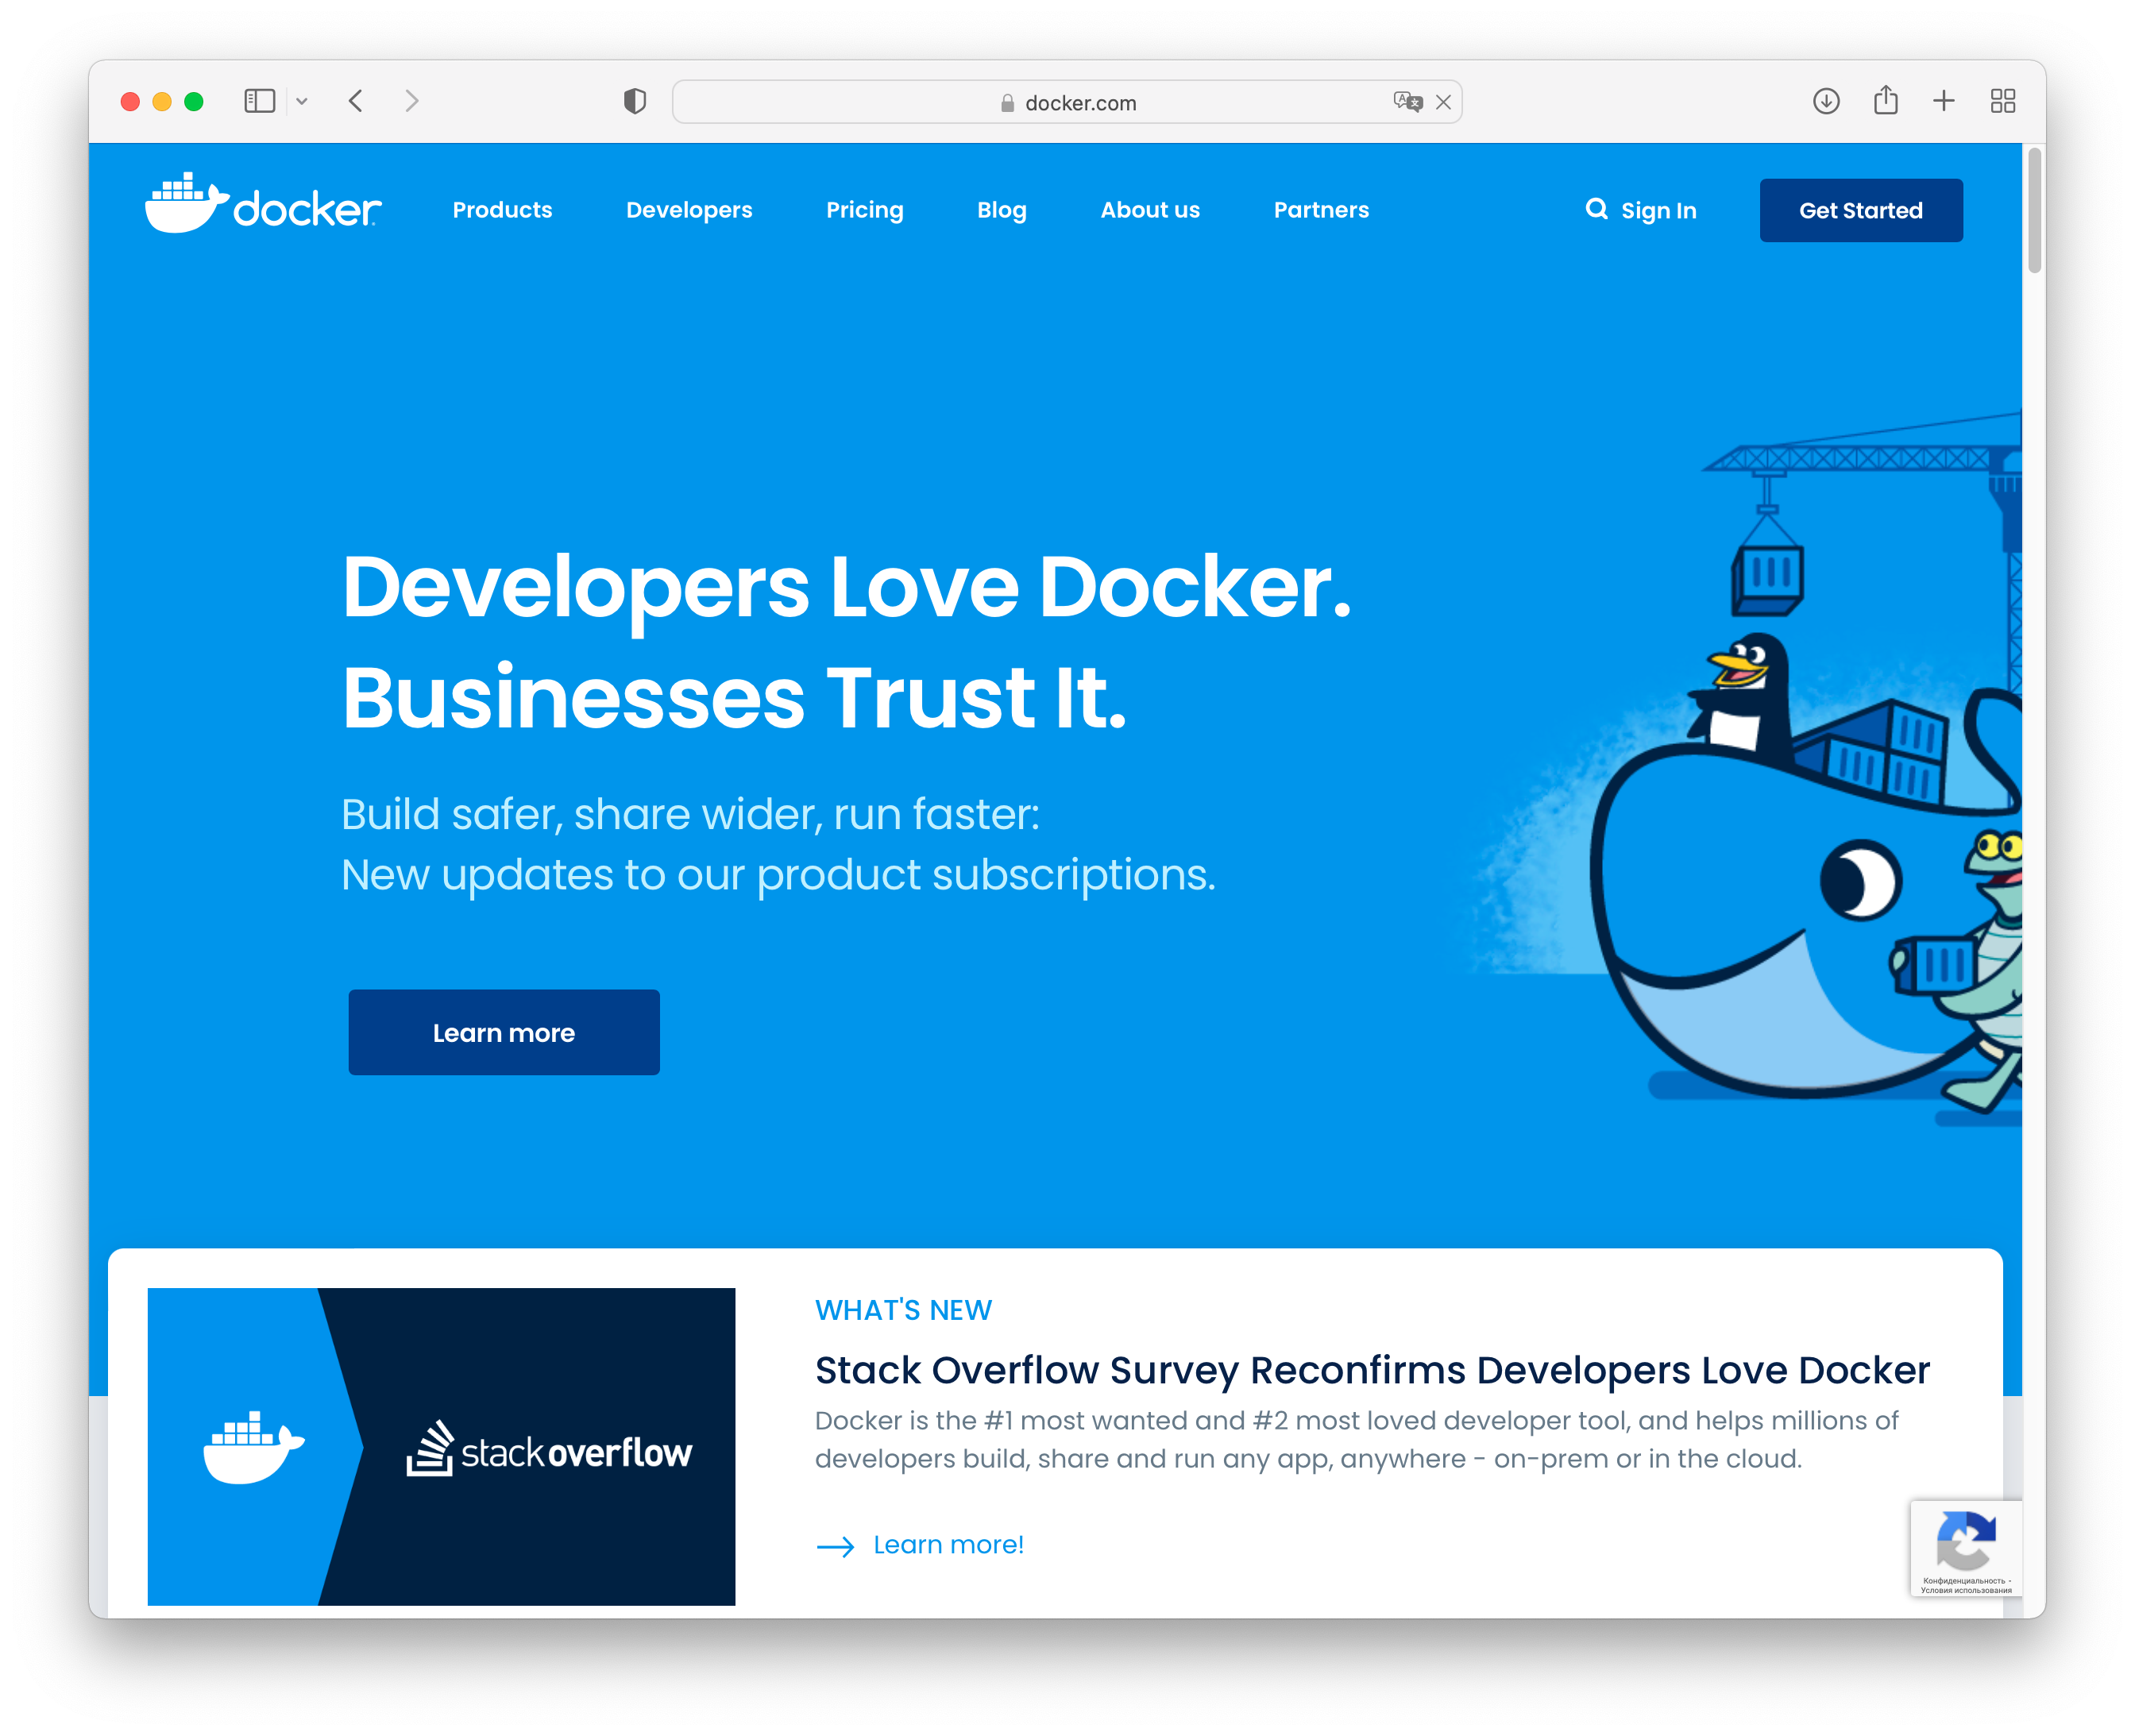The image size is (2135, 1736).
Task: Open the sidebar options chevron
Action: (302, 101)
